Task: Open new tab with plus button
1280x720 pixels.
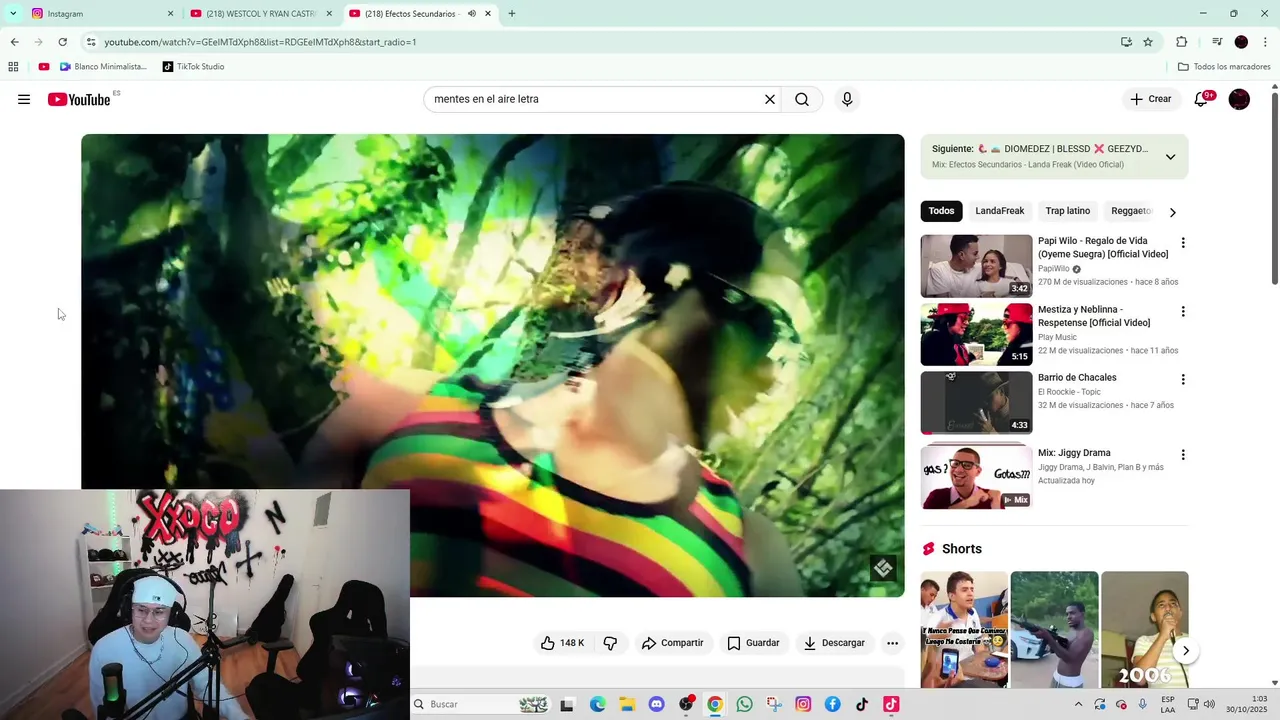Action: tap(512, 14)
